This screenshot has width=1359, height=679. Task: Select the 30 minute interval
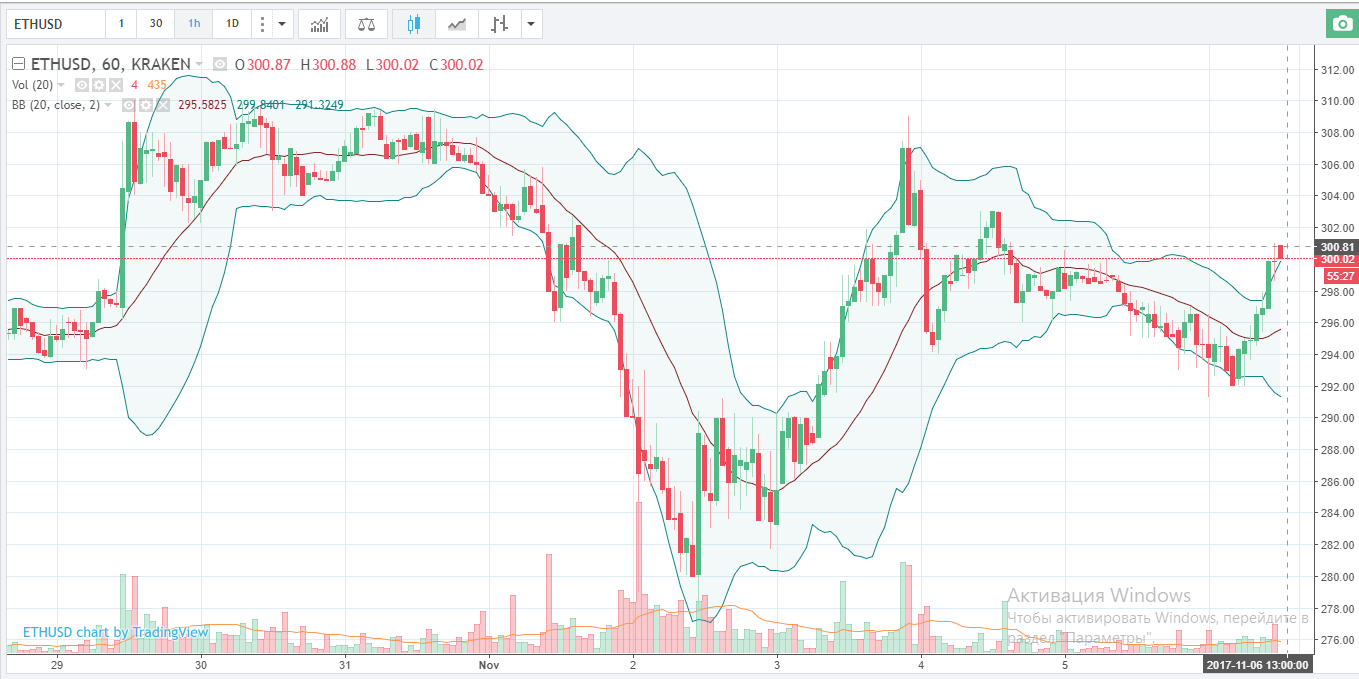point(156,23)
